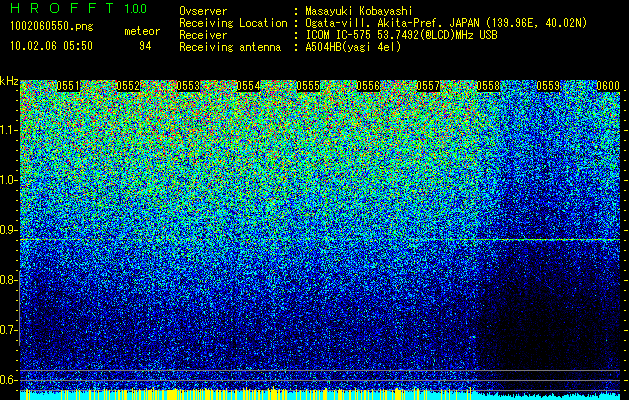This screenshot has height=400, width=629.
Task: Click the 0600 time marker
Action: [x=608, y=86]
